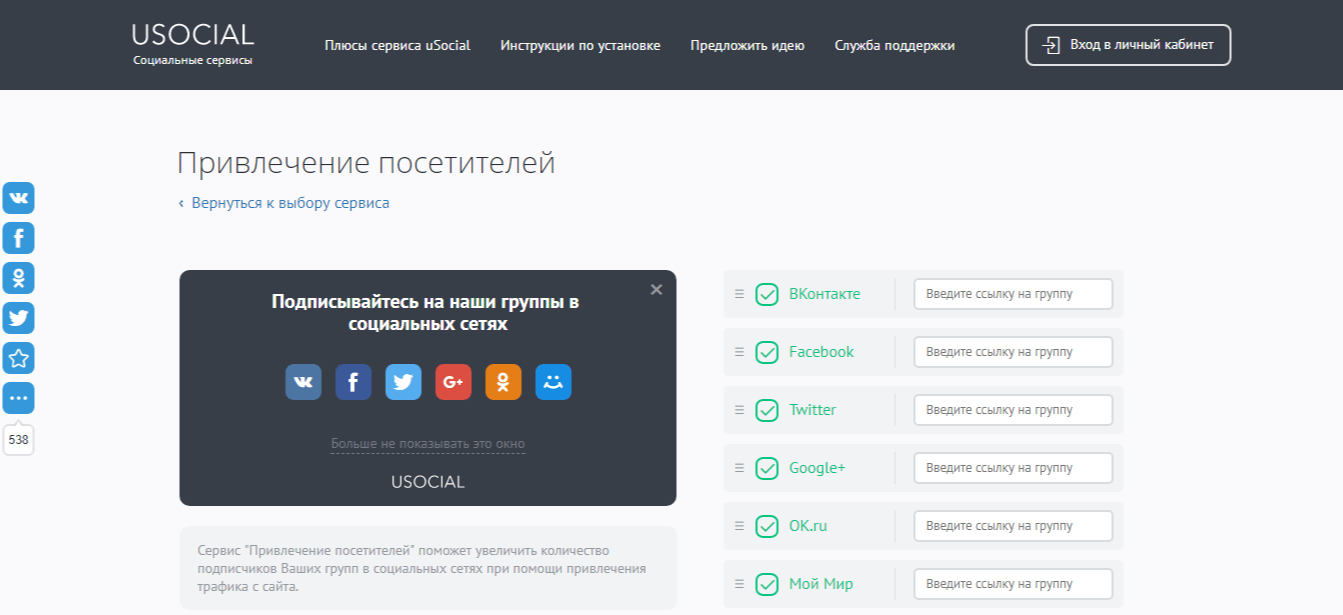Click Больше не показывать это окно link

pos(428,444)
